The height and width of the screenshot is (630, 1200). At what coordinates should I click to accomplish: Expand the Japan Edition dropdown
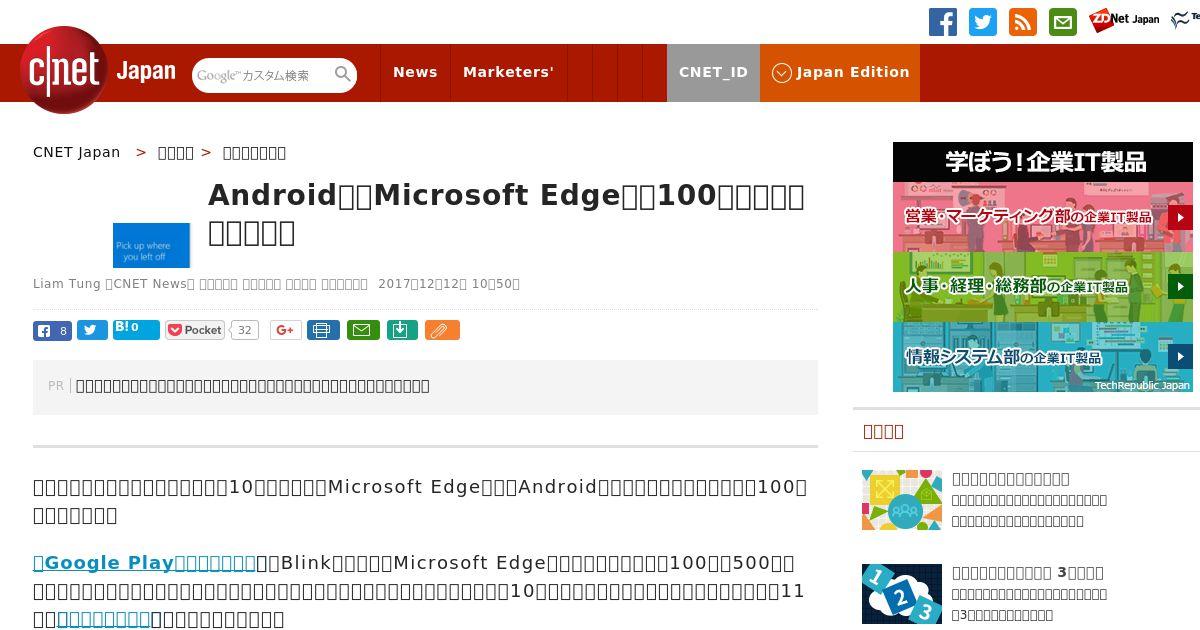click(840, 72)
